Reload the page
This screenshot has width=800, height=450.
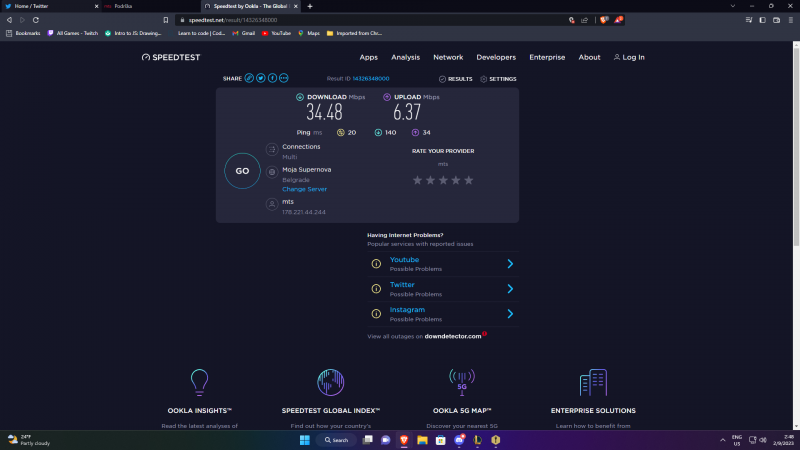(36, 20)
